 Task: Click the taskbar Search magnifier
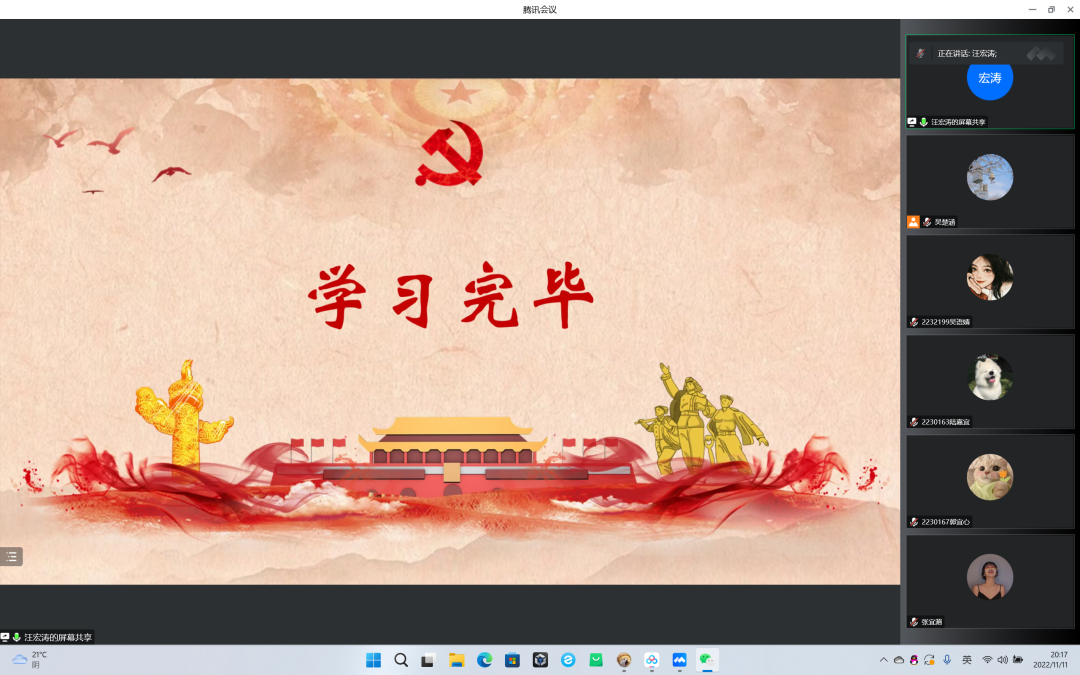pos(401,660)
